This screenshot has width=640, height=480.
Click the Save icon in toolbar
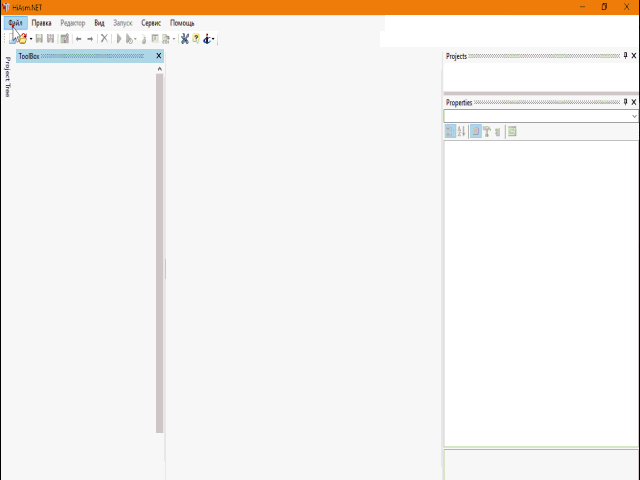click(x=39, y=39)
